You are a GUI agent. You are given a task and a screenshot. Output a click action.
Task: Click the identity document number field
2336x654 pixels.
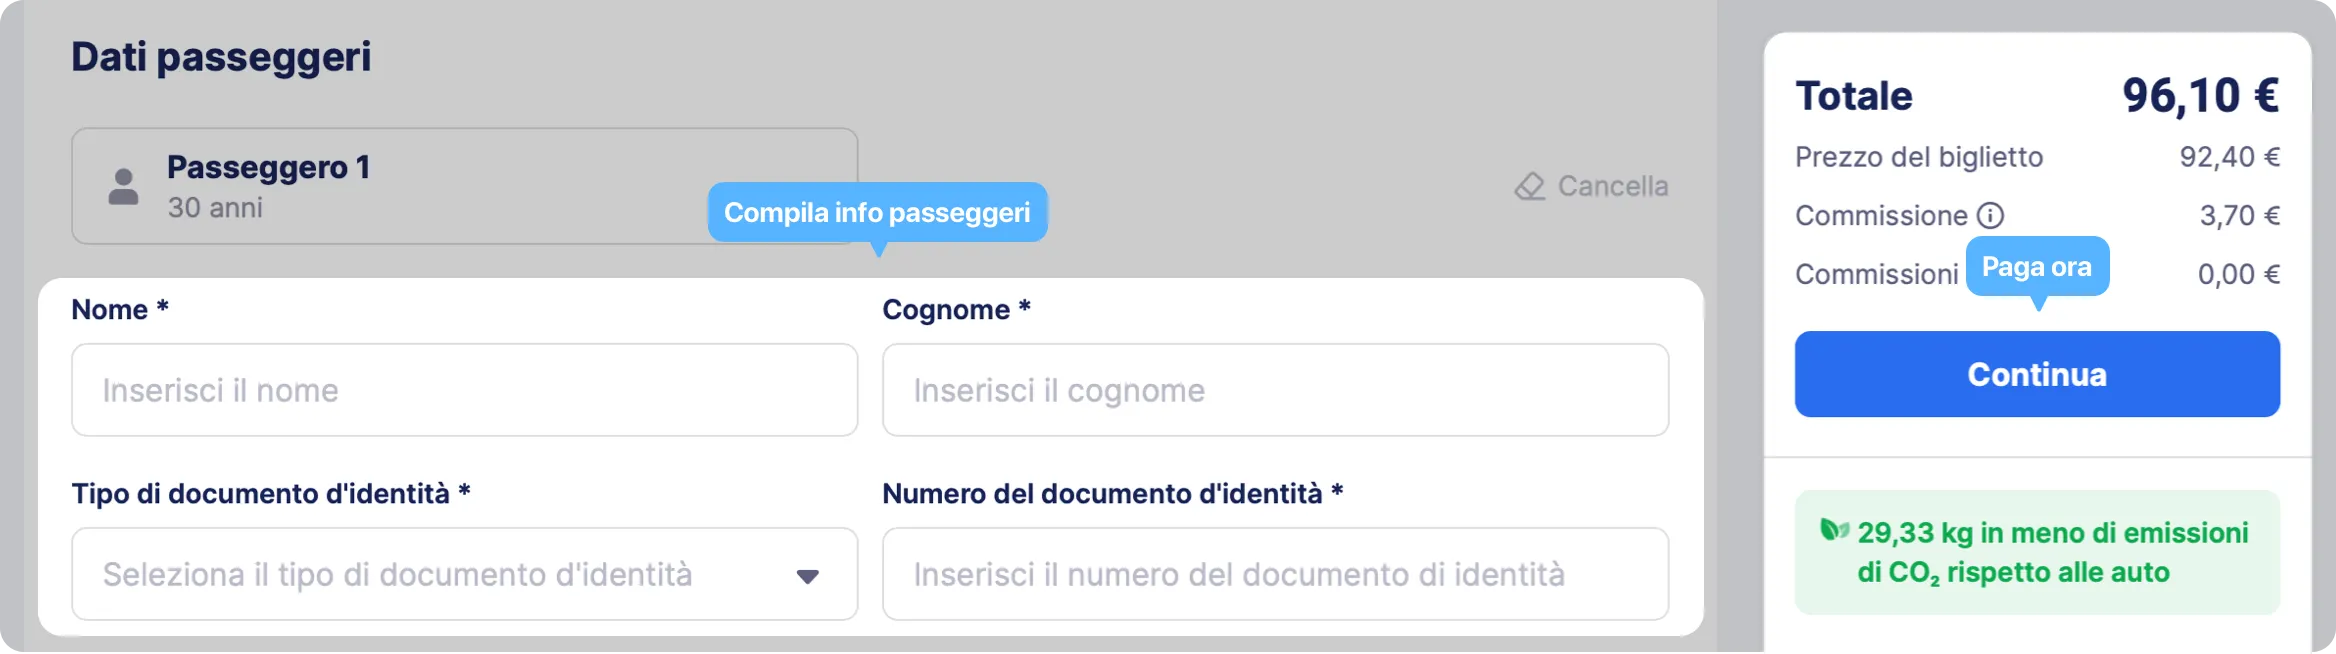pos(1275,574)
